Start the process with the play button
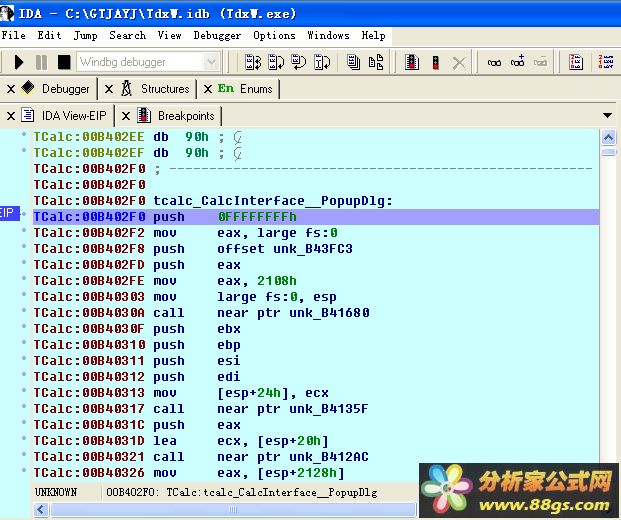The height and width of the screenshot is (520, 621). tap(18, 62)
